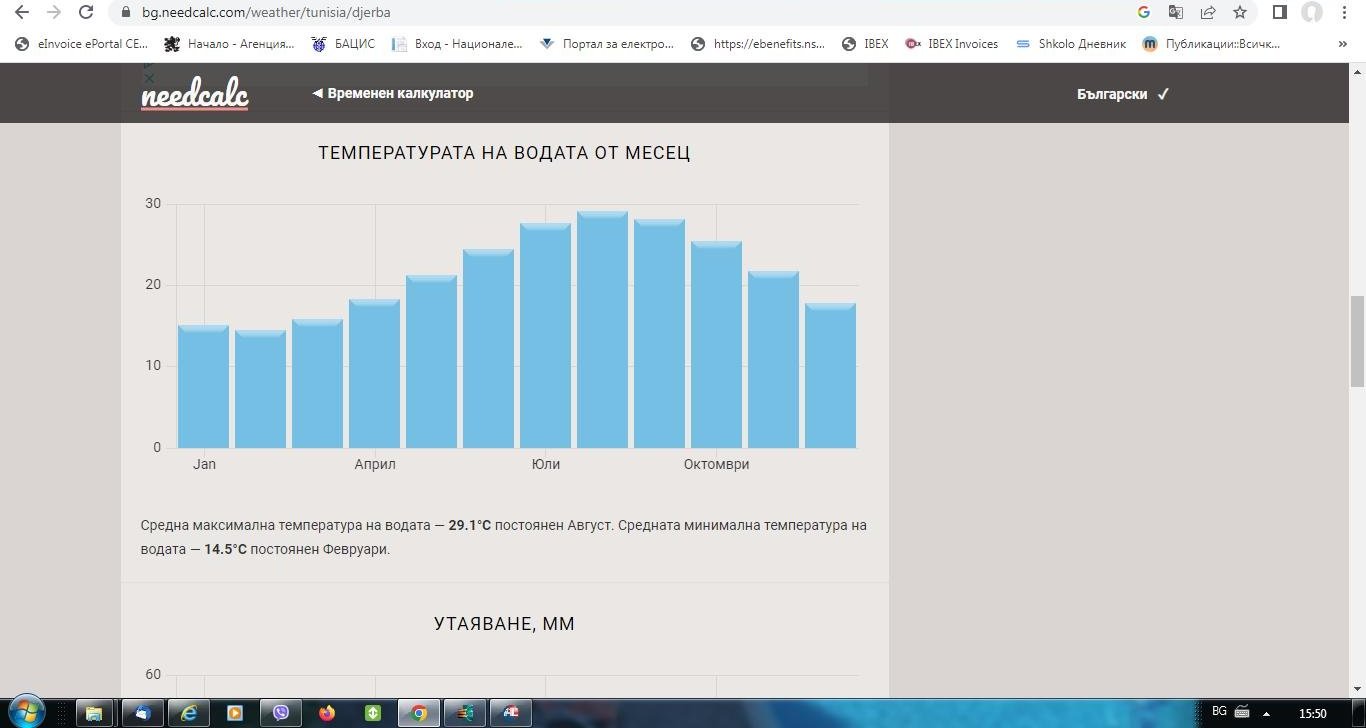Go back to the previous page
1366x728 pixels.
(22, 13)
